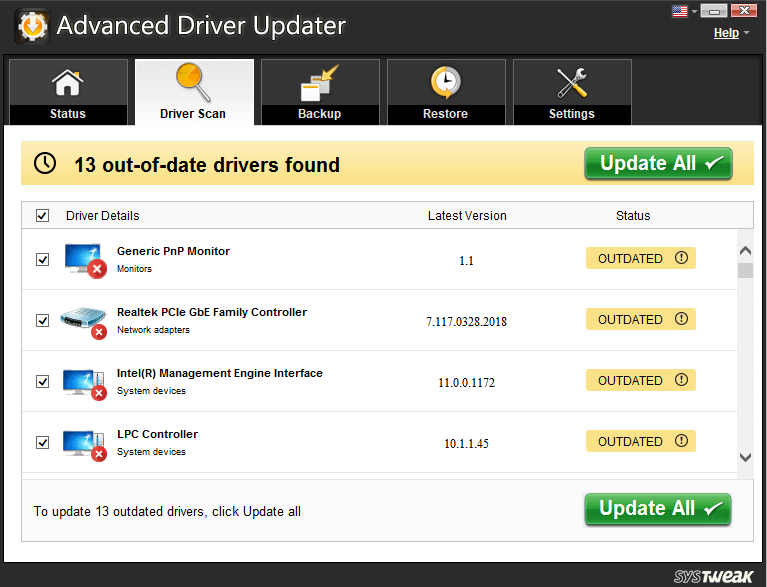This screenshot has width=767, height=587.
Task: Click the Intel Management Engine device icon
Action: coord(85,384)
